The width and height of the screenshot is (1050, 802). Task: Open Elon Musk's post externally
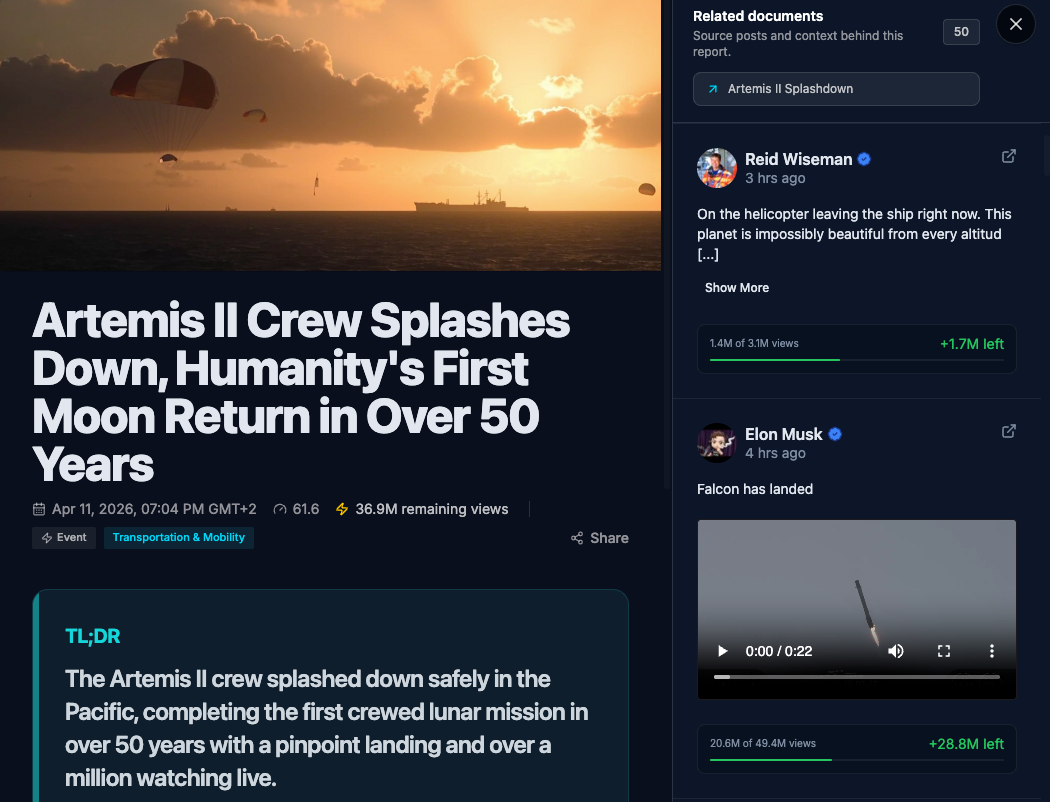1009,431
